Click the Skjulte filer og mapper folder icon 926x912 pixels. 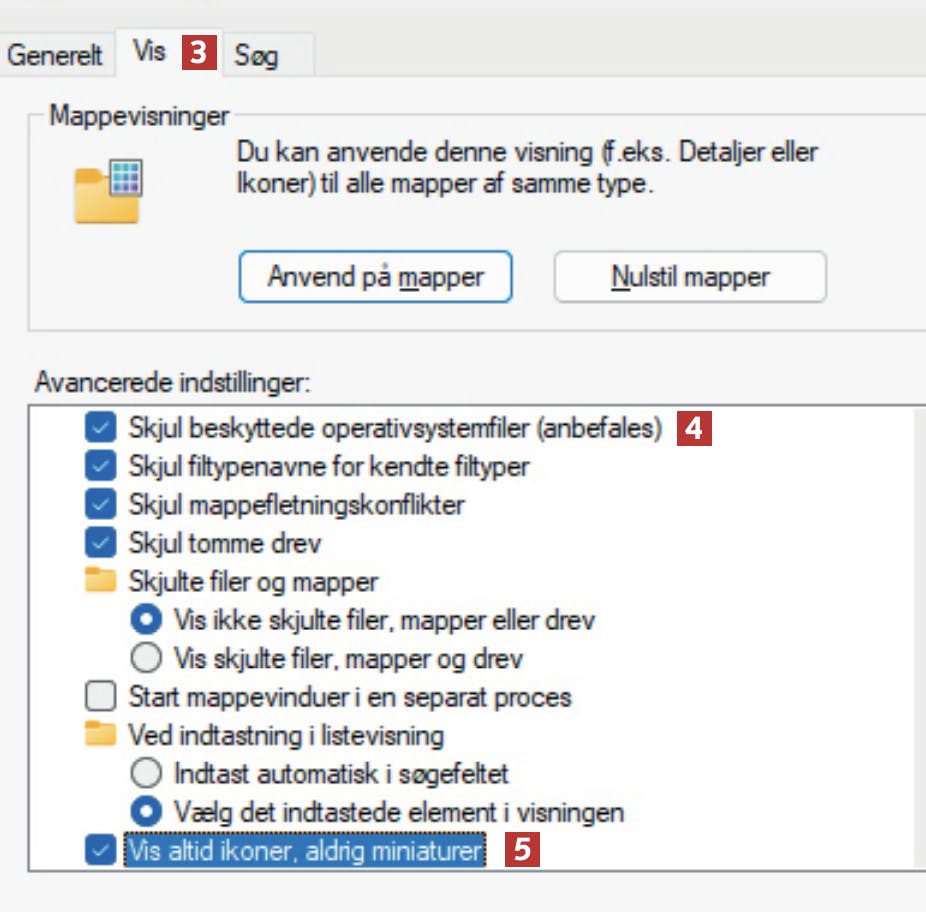pos(100,581)
